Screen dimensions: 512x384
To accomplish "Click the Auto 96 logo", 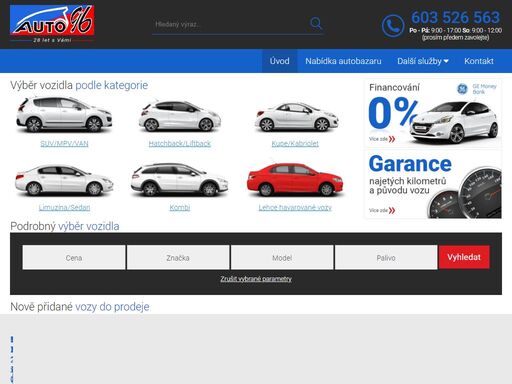I will 52,24.
